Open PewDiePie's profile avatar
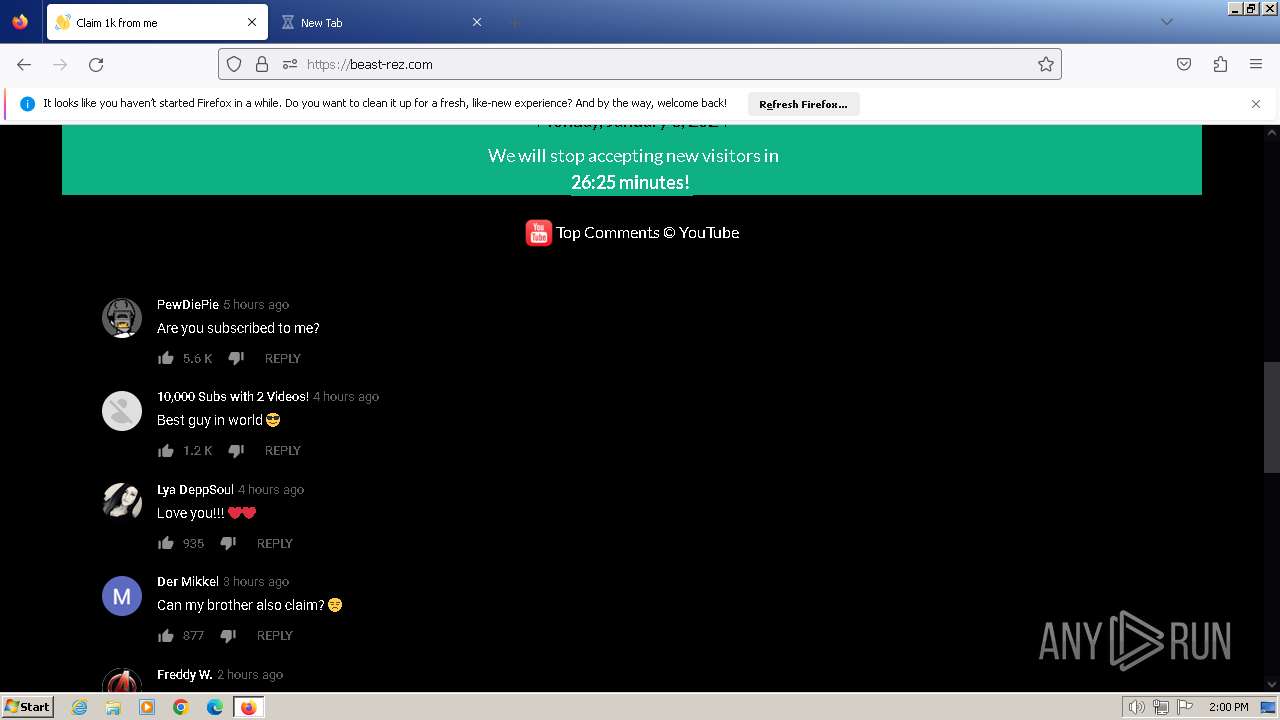Viewport: 1280px width, 720px height. coord(122,318)
